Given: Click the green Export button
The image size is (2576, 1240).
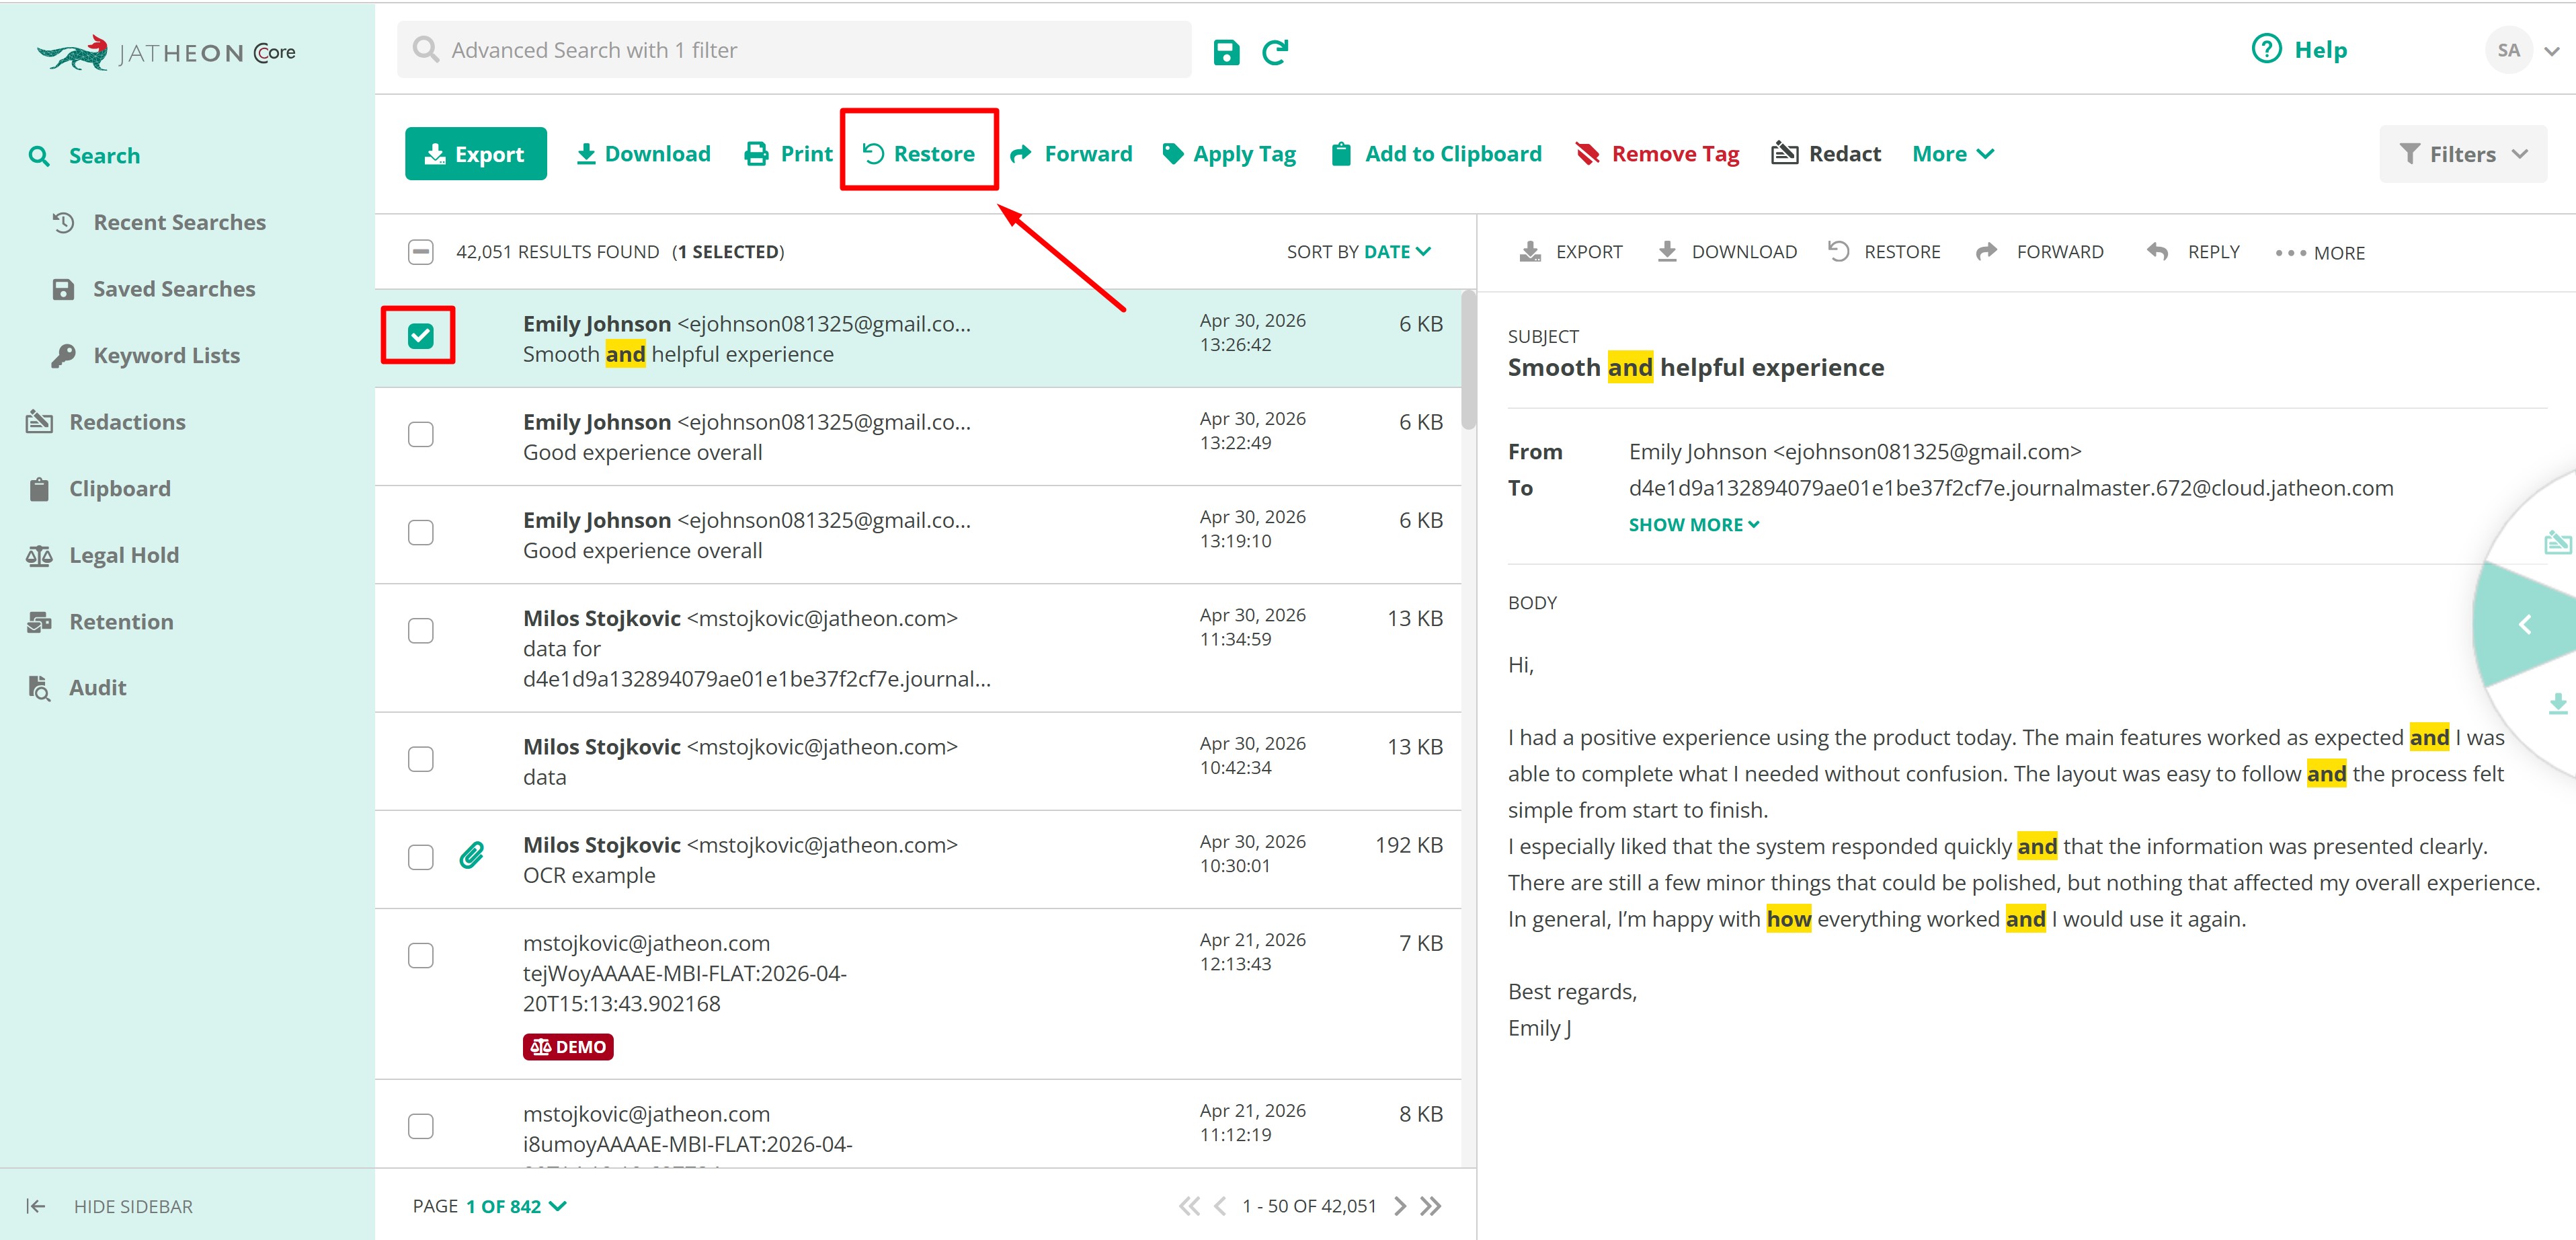Looking at the screenshot, I should [476, 154].
